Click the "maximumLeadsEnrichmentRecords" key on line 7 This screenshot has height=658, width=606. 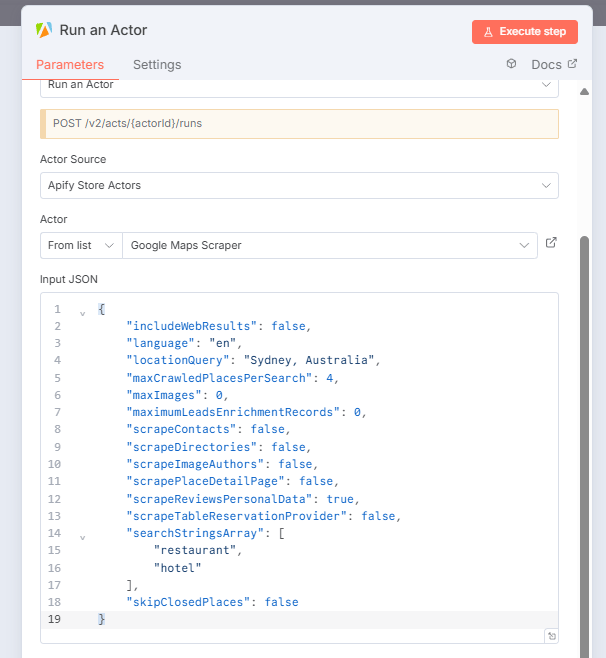click(x=233, y=412)
